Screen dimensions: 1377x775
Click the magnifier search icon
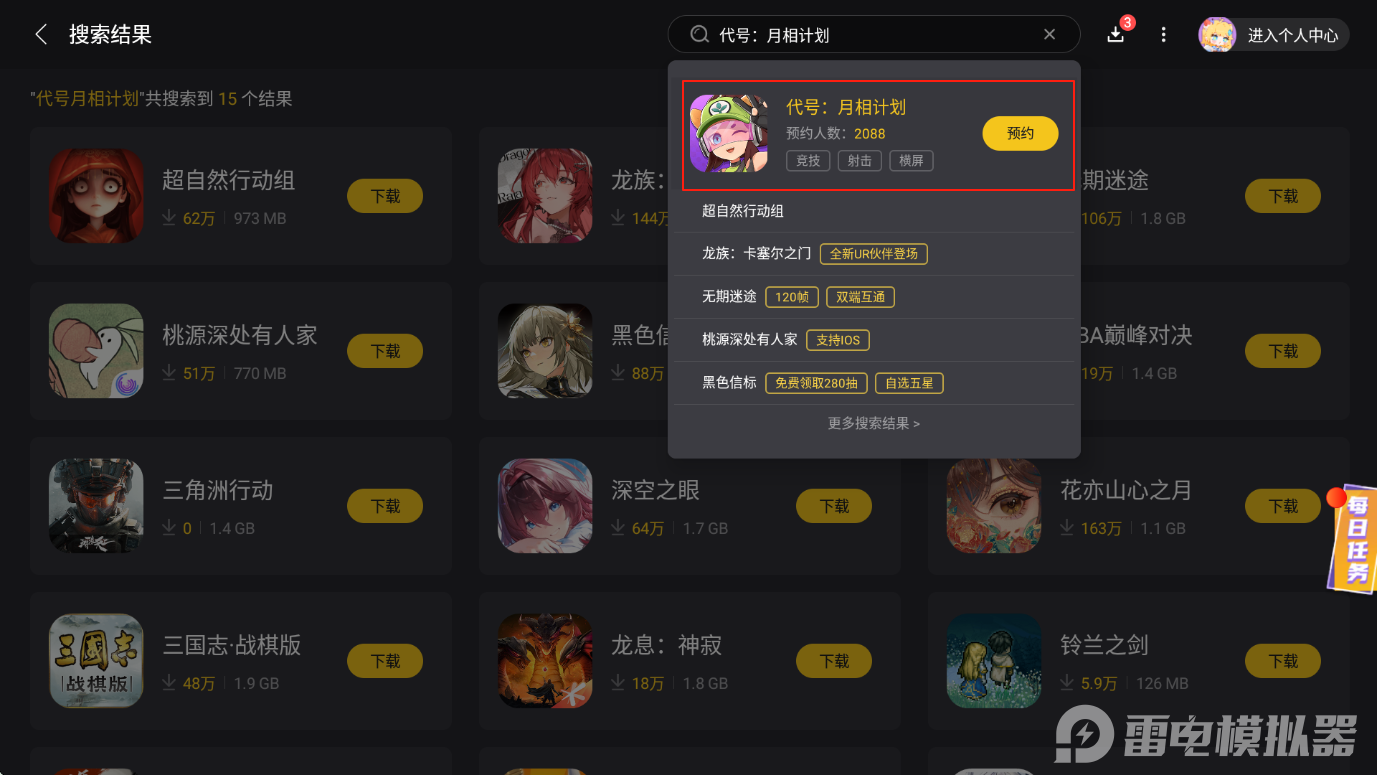(700, 35)
